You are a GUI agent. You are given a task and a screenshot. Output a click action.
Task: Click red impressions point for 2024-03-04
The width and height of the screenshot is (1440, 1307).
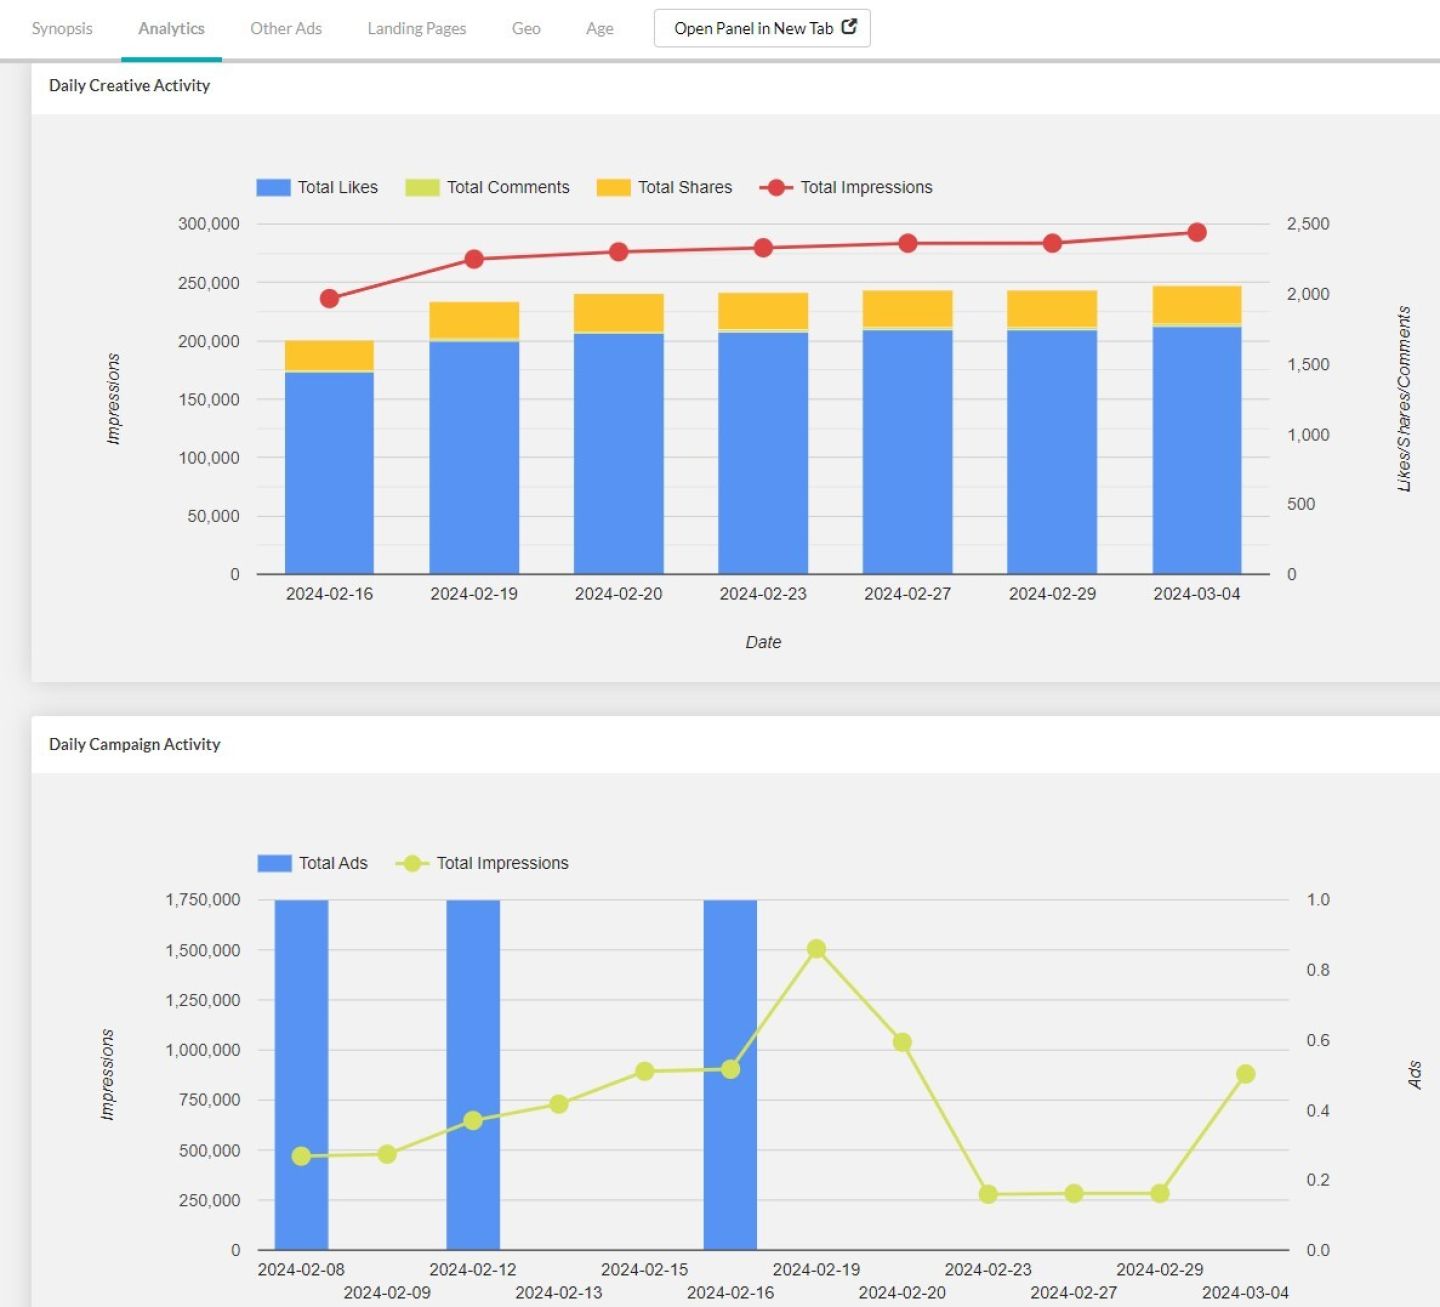(1196, 232)
